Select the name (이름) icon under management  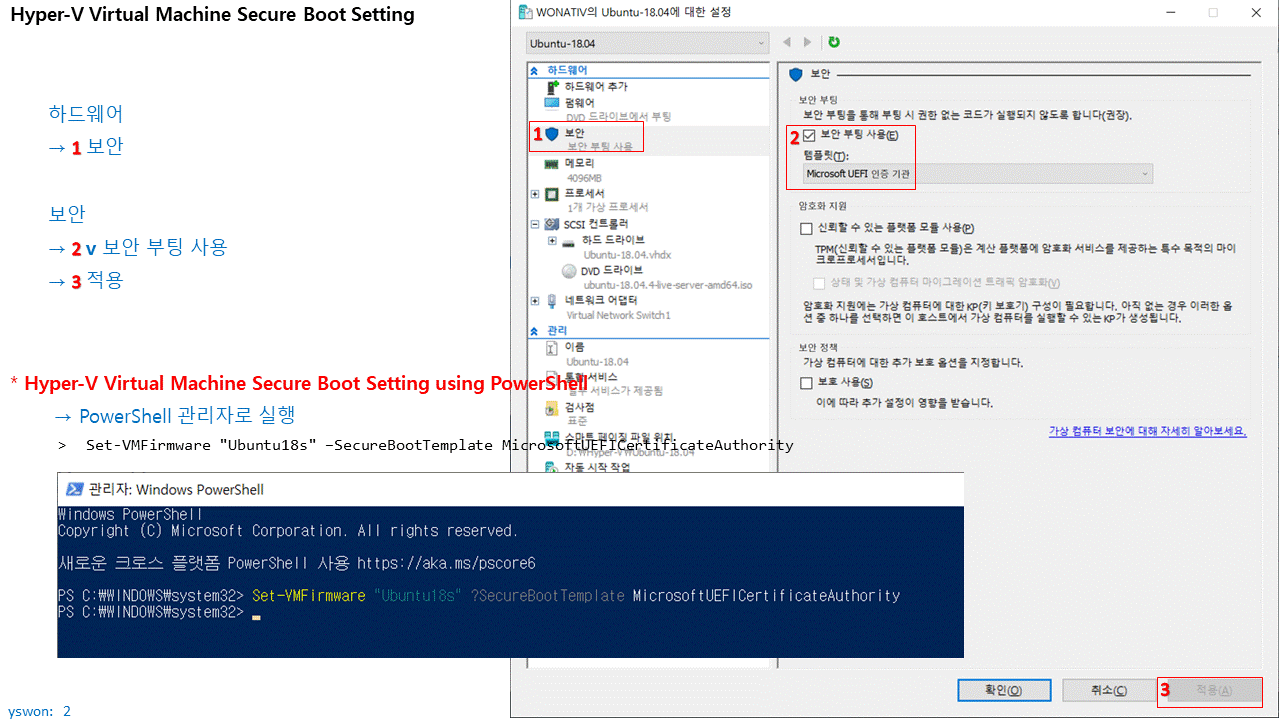click(552, 347)
